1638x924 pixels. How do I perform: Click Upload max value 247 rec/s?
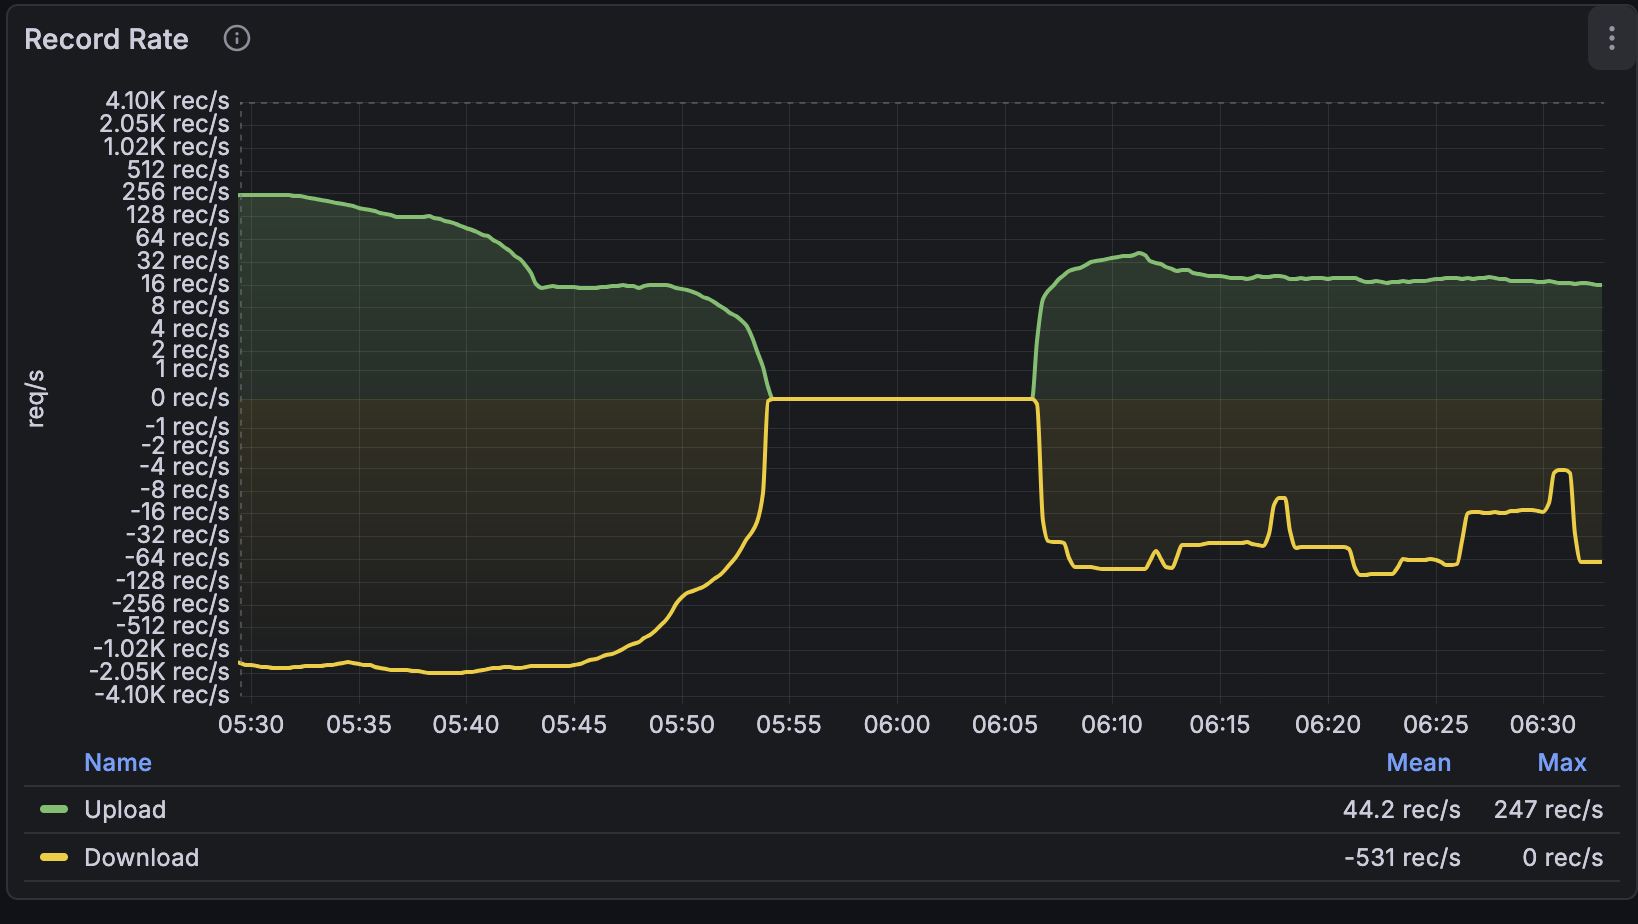click(1548, 810)
